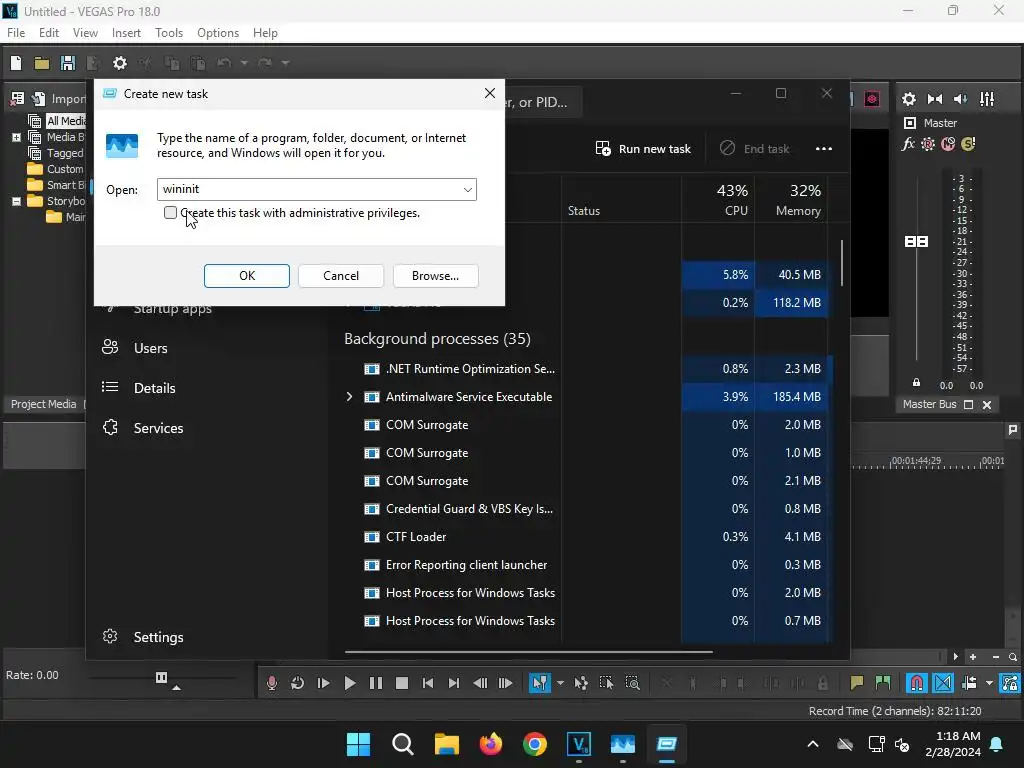Click Browse... in Create new task

coord(436,276)
